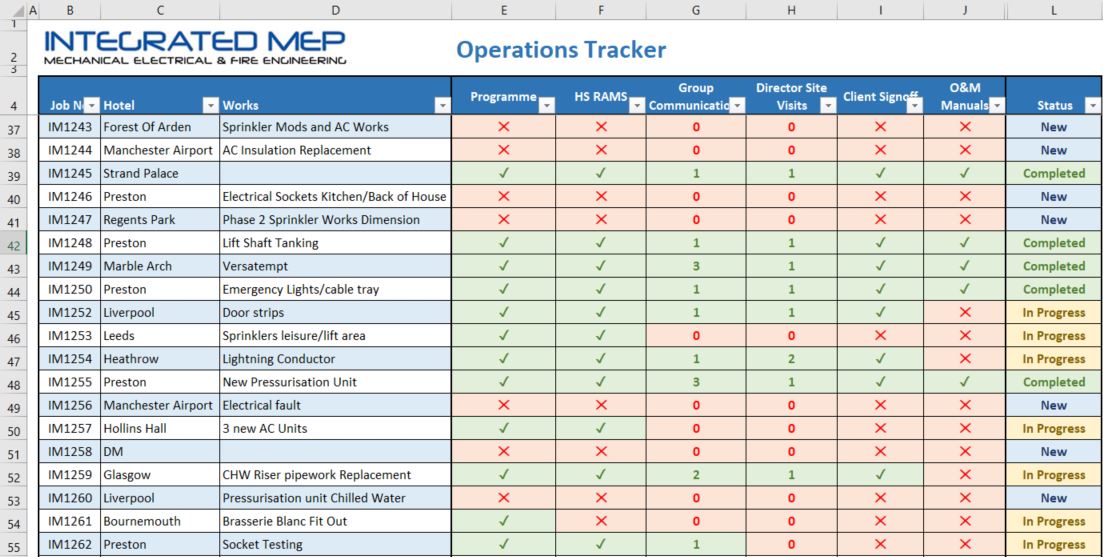Open the Programme filter dropdown arrow

coord(547,105)
